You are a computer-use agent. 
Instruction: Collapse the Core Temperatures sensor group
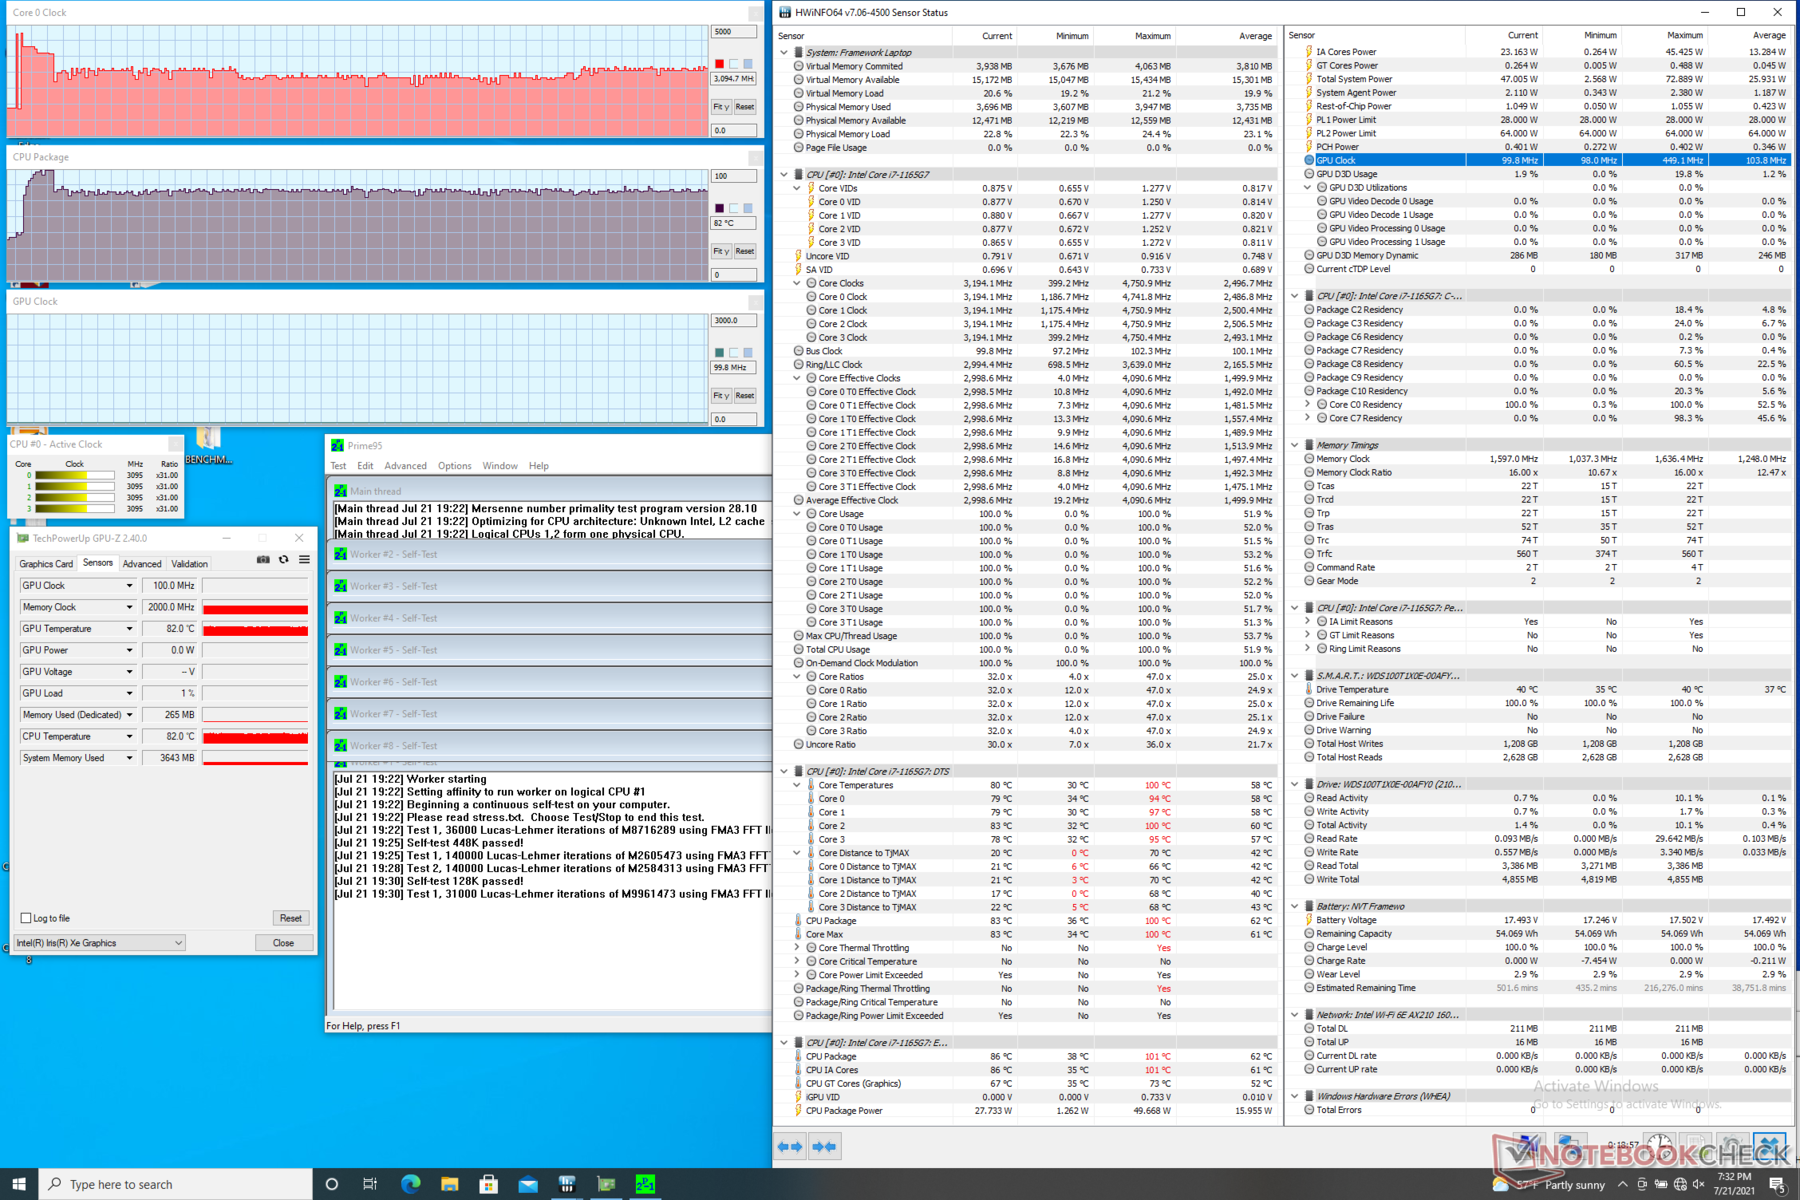click(x=797, y=785)
